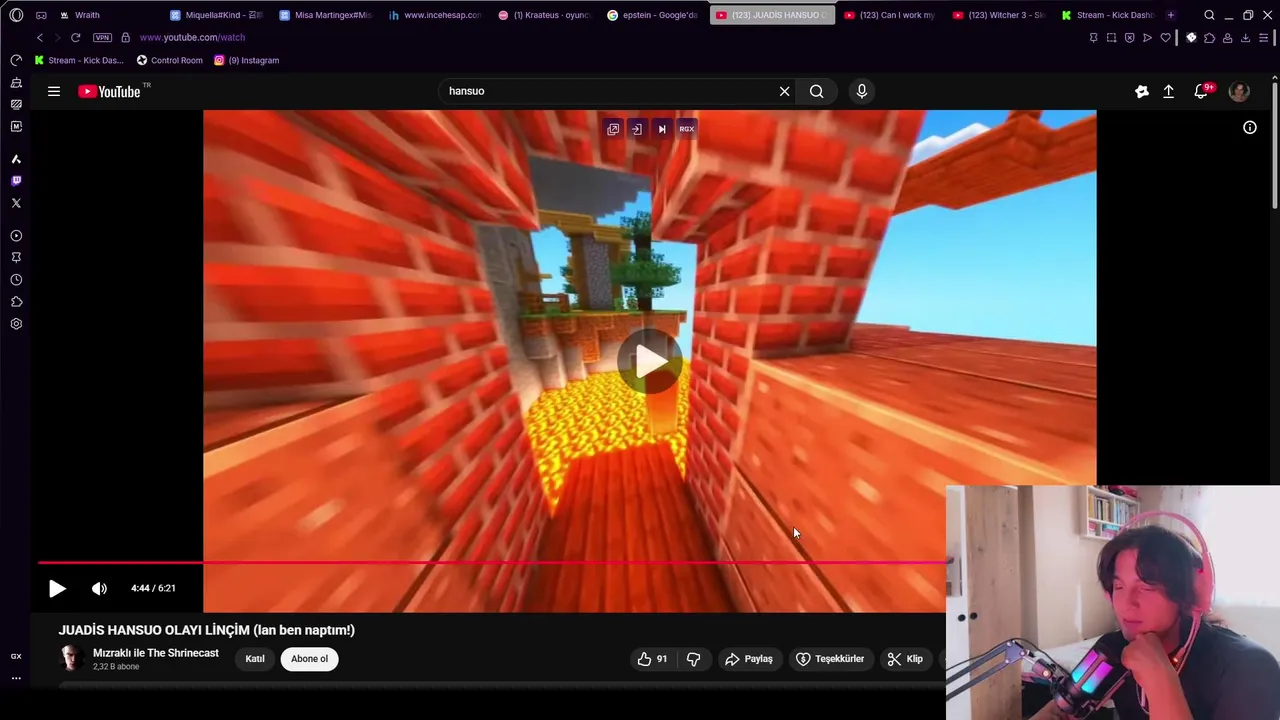Open the GX Corner sidebar button
This screenshot has height=720, width=1280.
(16, 656)
